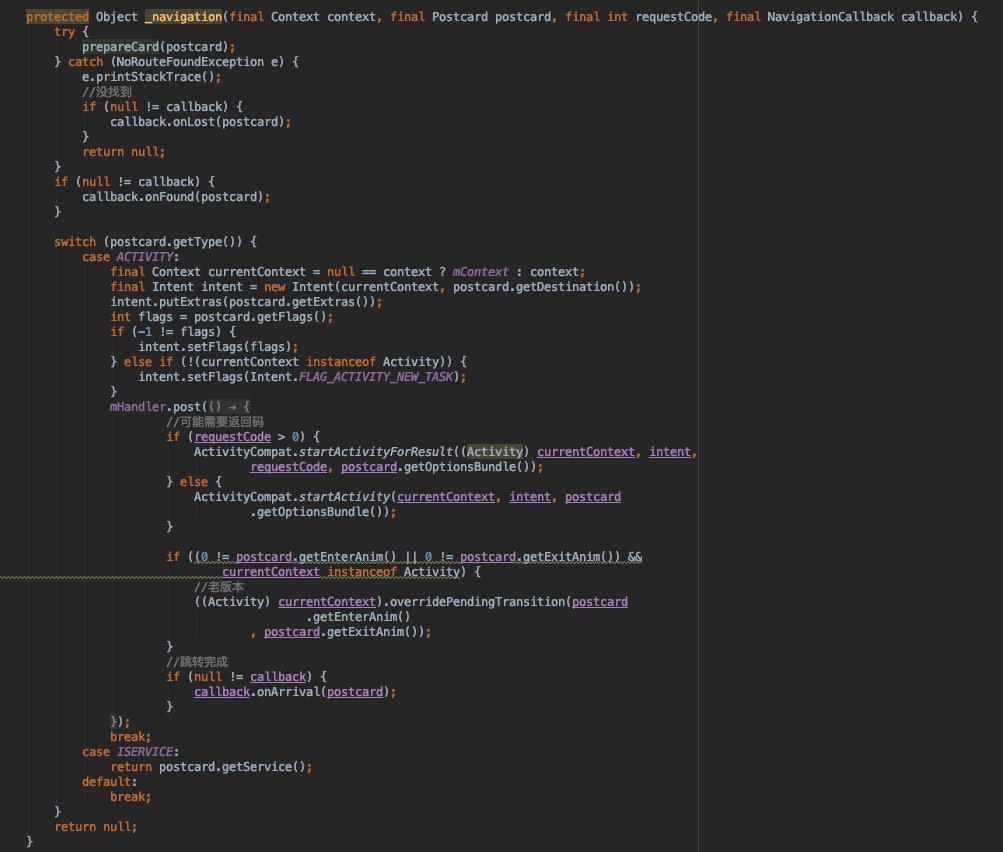Click NoRouteFoundException in the catch clause
Screen dimensions: 1003x852
click(x=190, y=61)
